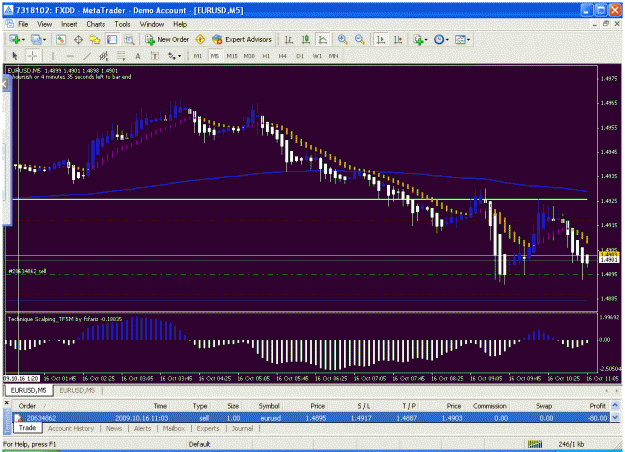Viewport: 625px width, 452px height.
Task: Switch timeframe to D1
Action: 300,56
